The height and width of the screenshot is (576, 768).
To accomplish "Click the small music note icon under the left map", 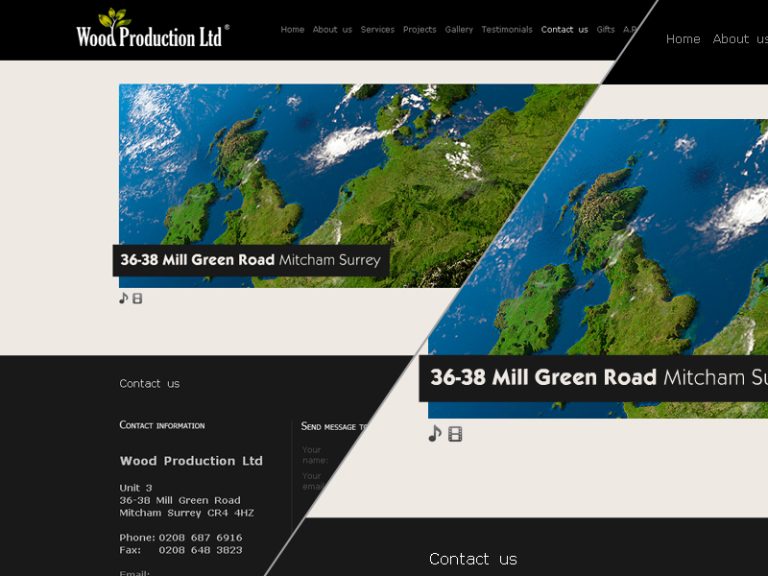I will pyautogui.click(x=123, y=298).
